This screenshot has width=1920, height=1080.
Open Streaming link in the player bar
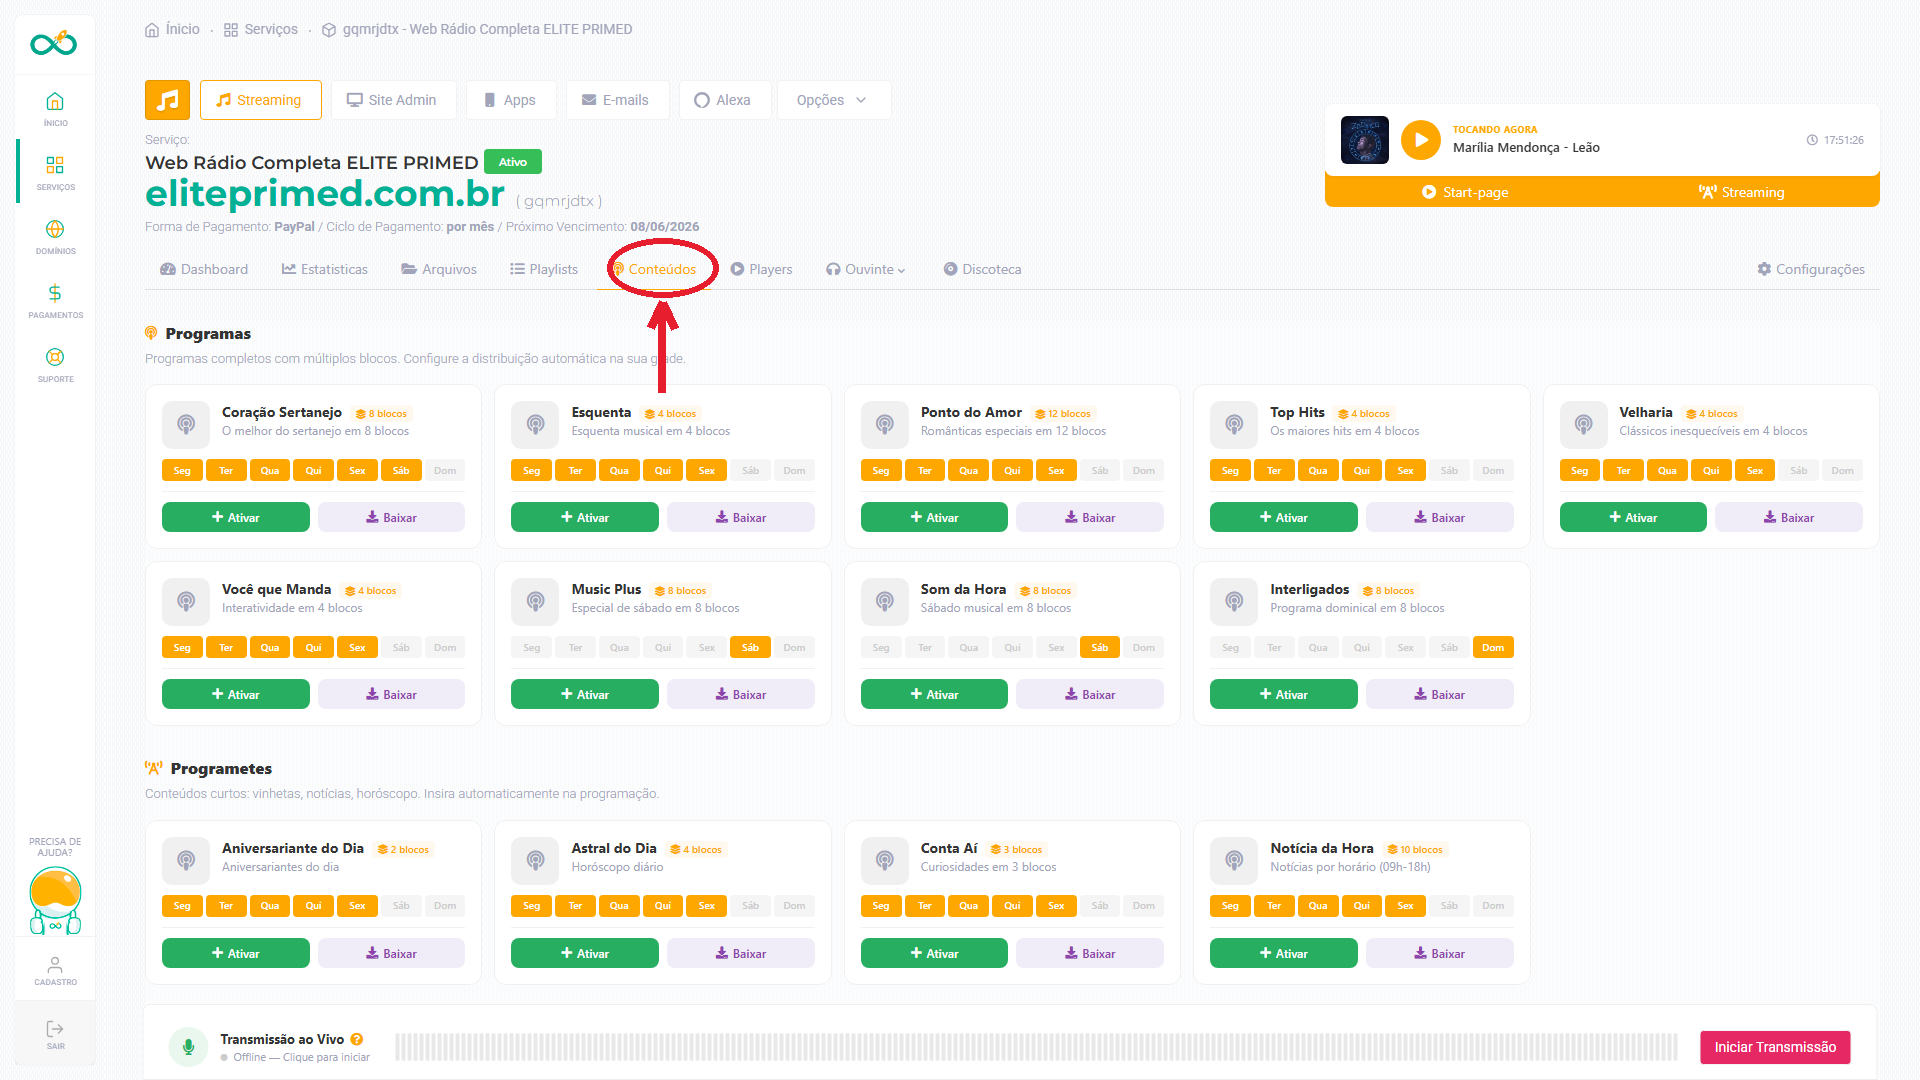1741,192
